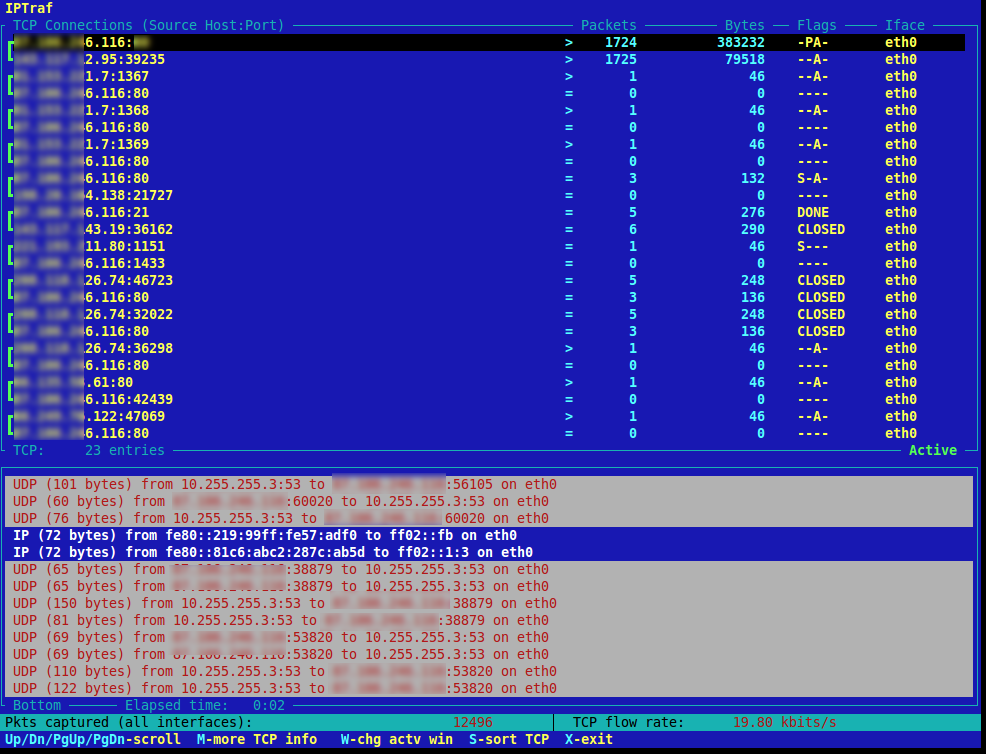Viewport: 986px width, 754px height.
Task: Click the -PA- flag value
Action: [812, 42]
